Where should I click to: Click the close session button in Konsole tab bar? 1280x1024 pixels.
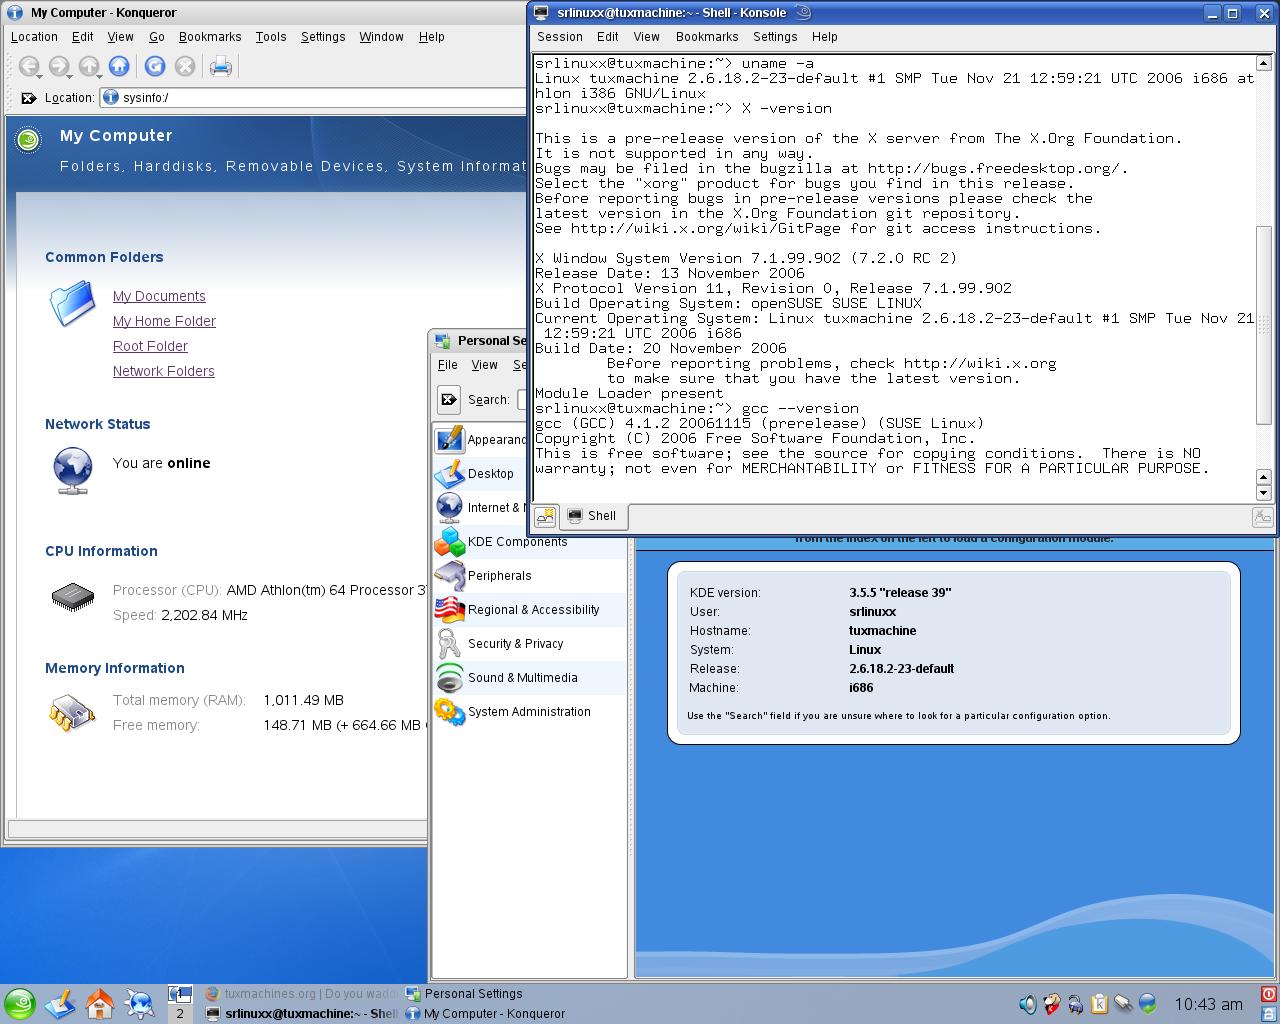(1262, 517)
